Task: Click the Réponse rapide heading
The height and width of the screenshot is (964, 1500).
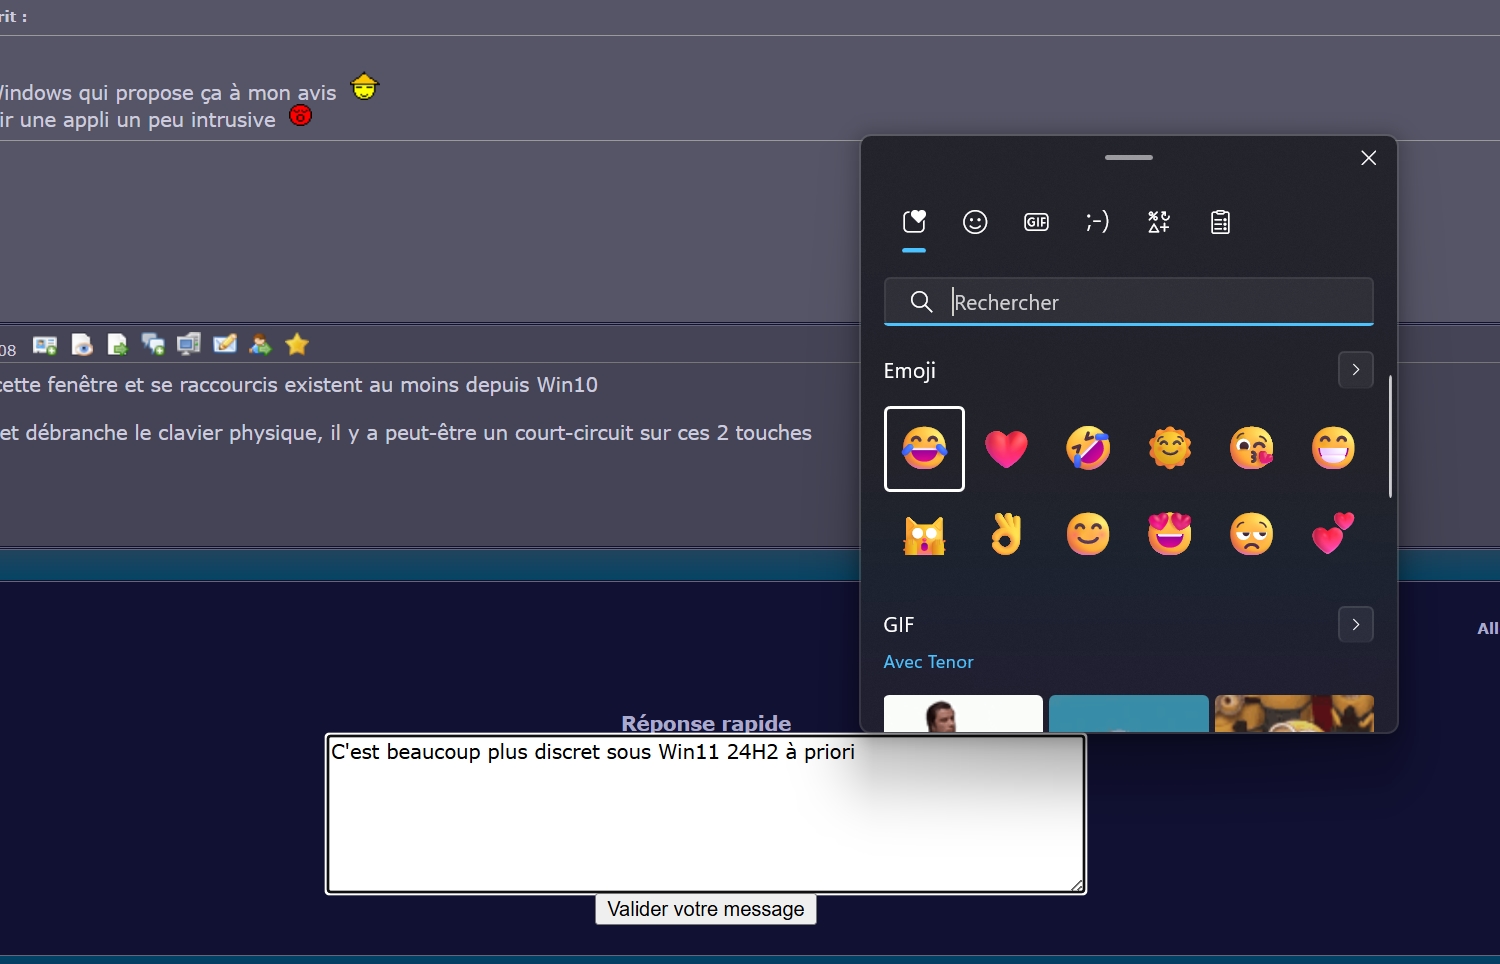Action: tap(706, 723)
